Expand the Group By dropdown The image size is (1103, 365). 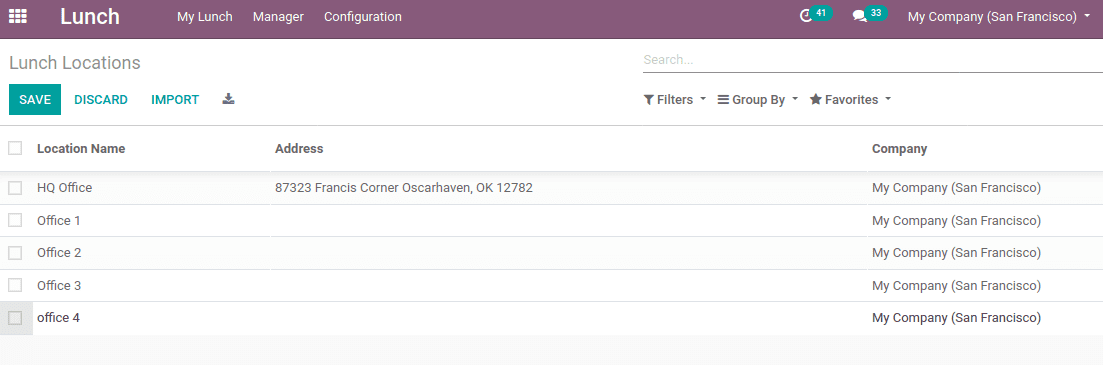758,100
